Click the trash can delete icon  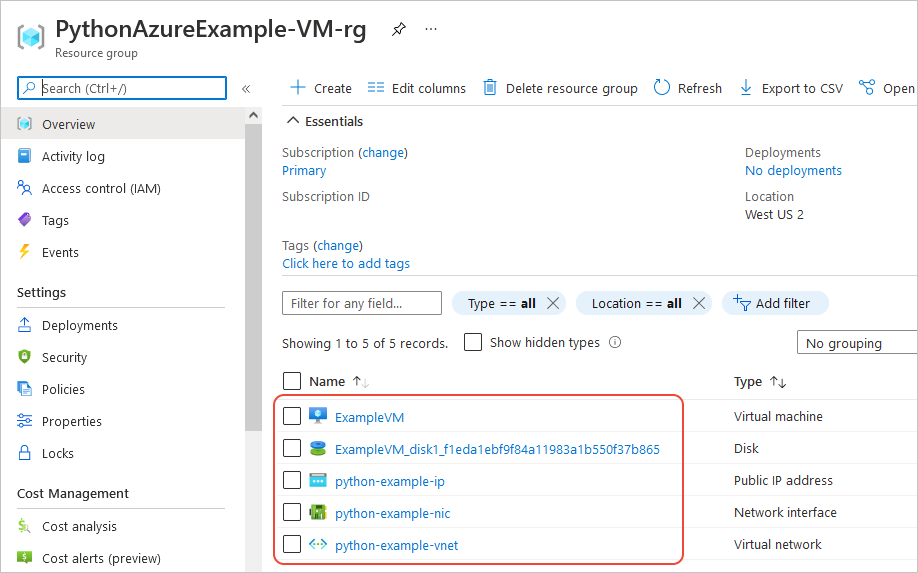tap(489, 88)
